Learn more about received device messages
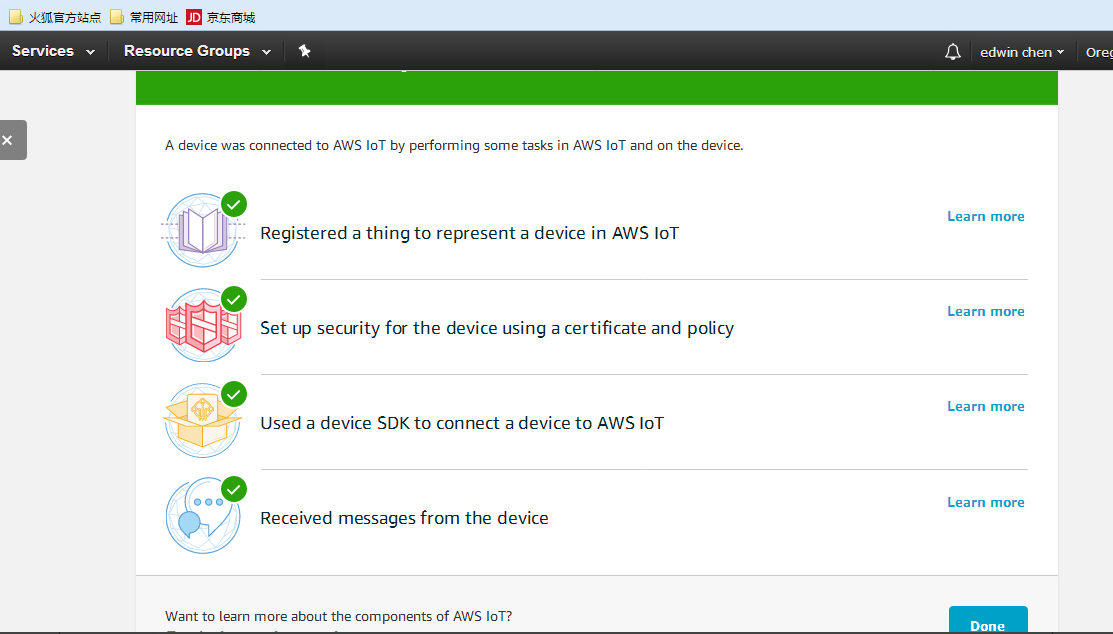The width and height of the screenshot is (1113, 634). tap(986, 503)
